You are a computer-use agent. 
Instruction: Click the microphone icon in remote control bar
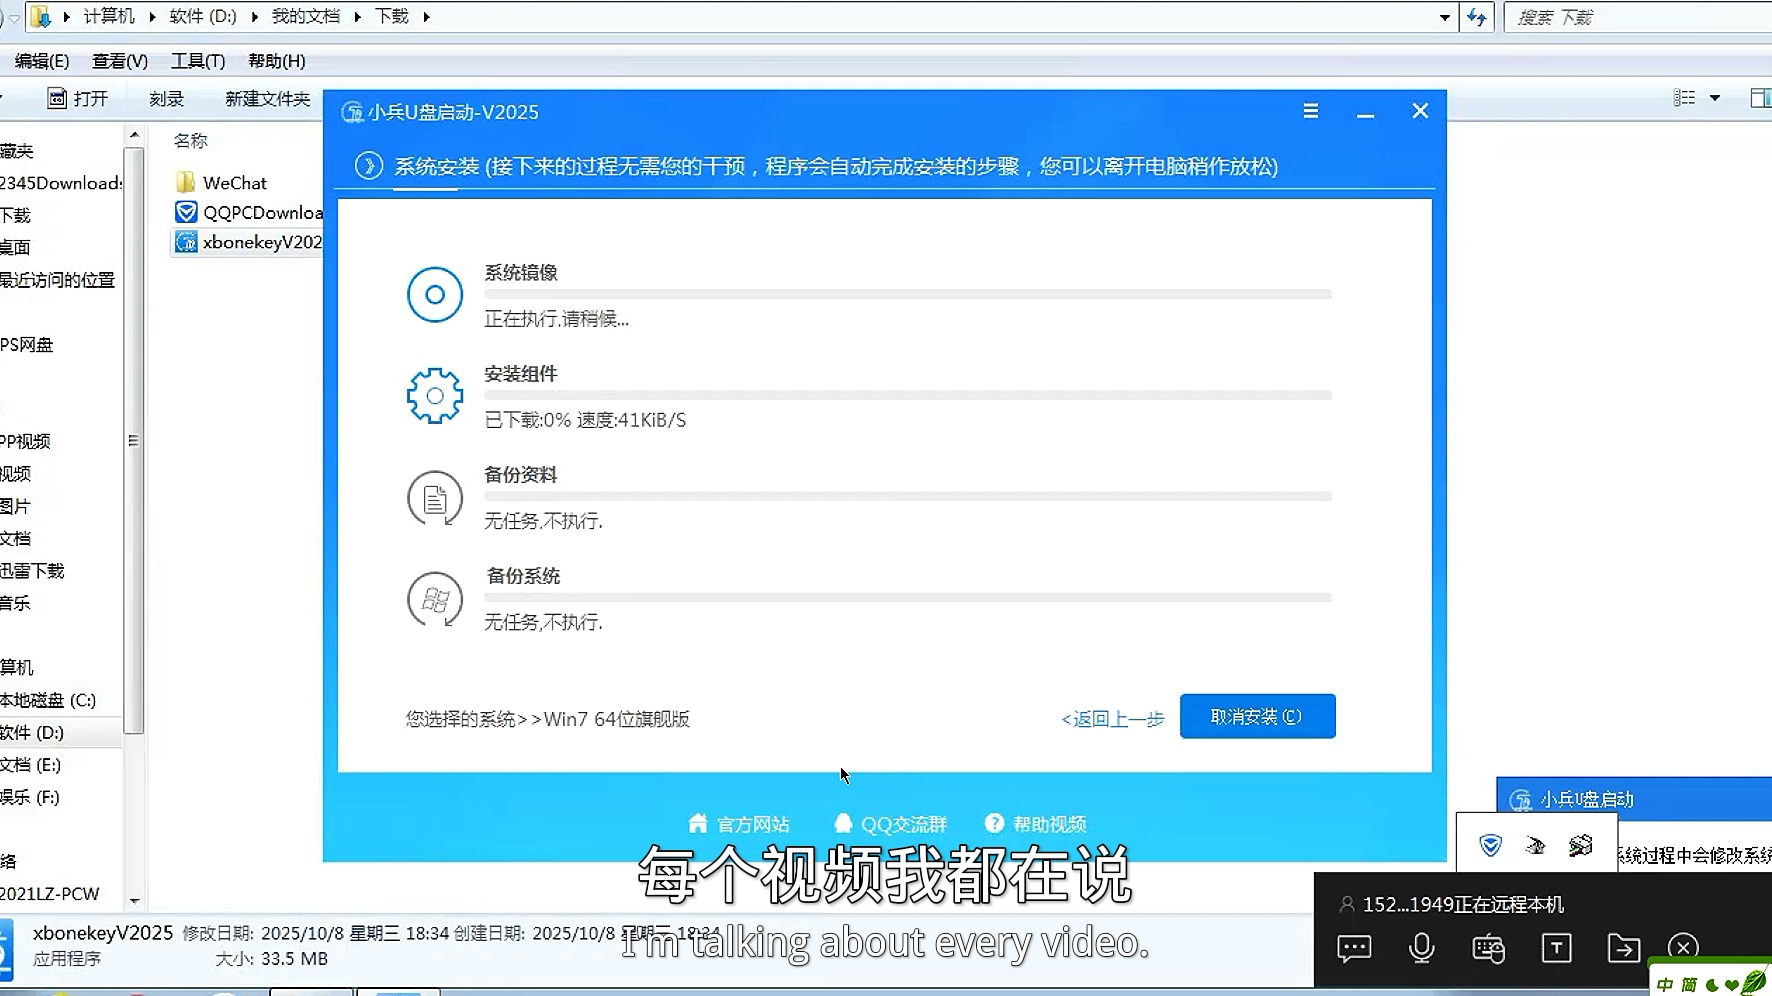pos(1421,948)
